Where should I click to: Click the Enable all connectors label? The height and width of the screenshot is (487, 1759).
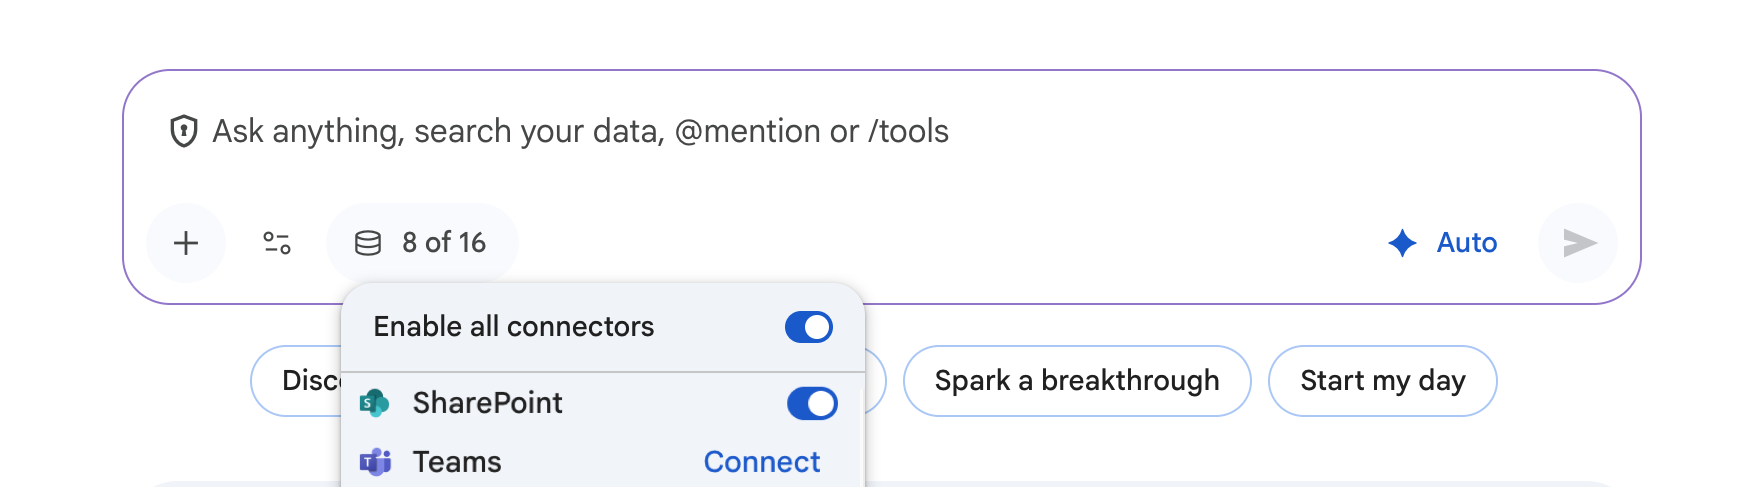(x=514, y=327)
